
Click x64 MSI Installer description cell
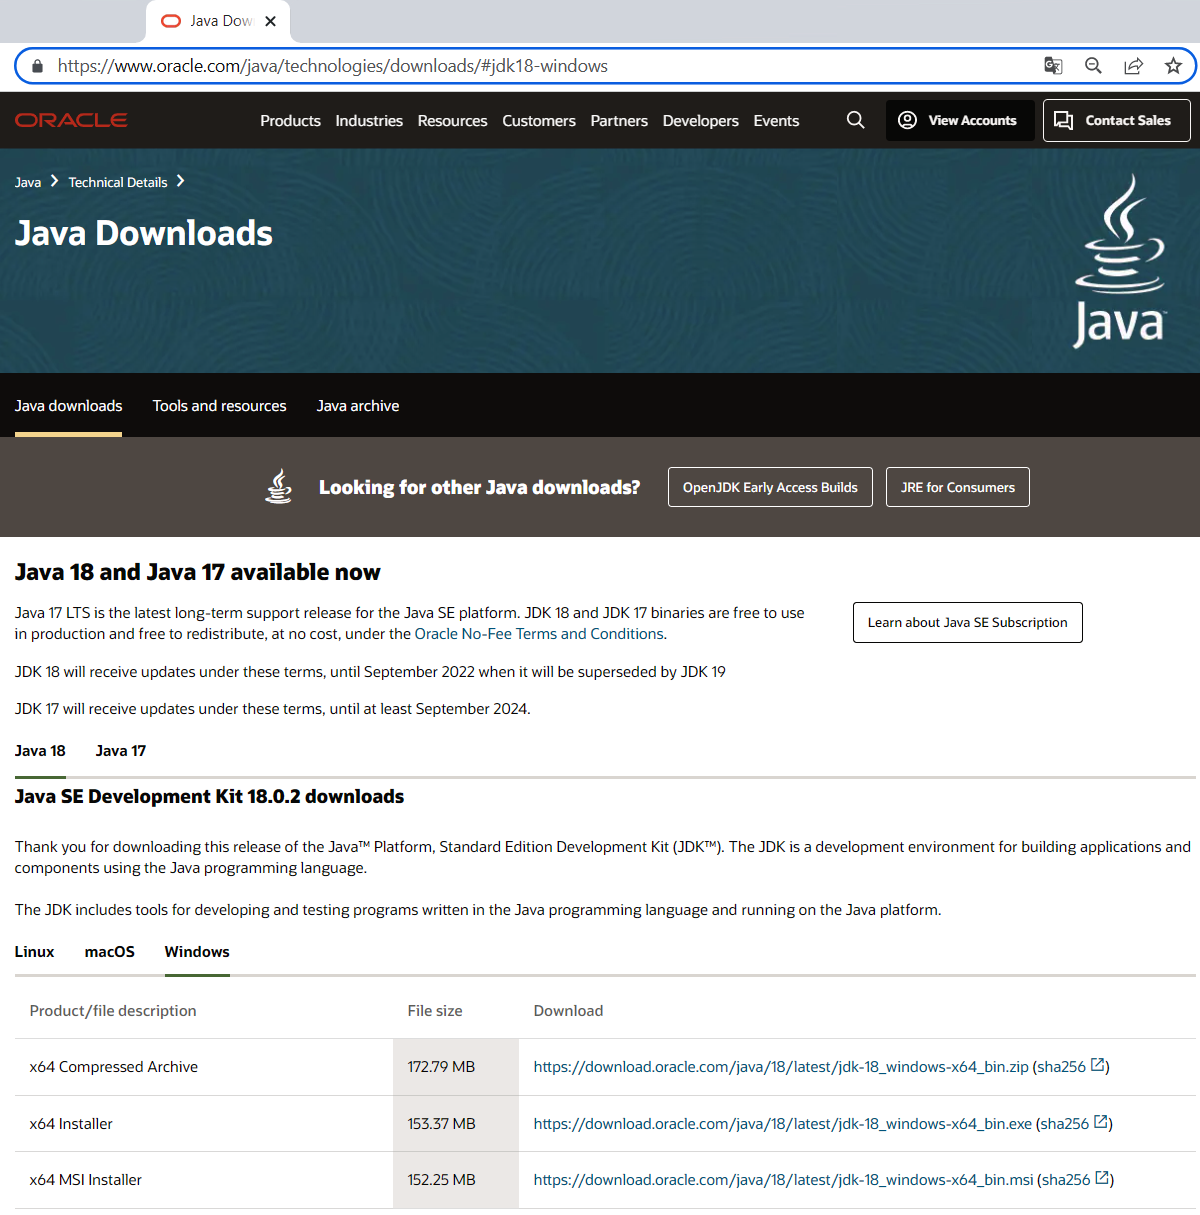pos(204,1180)
